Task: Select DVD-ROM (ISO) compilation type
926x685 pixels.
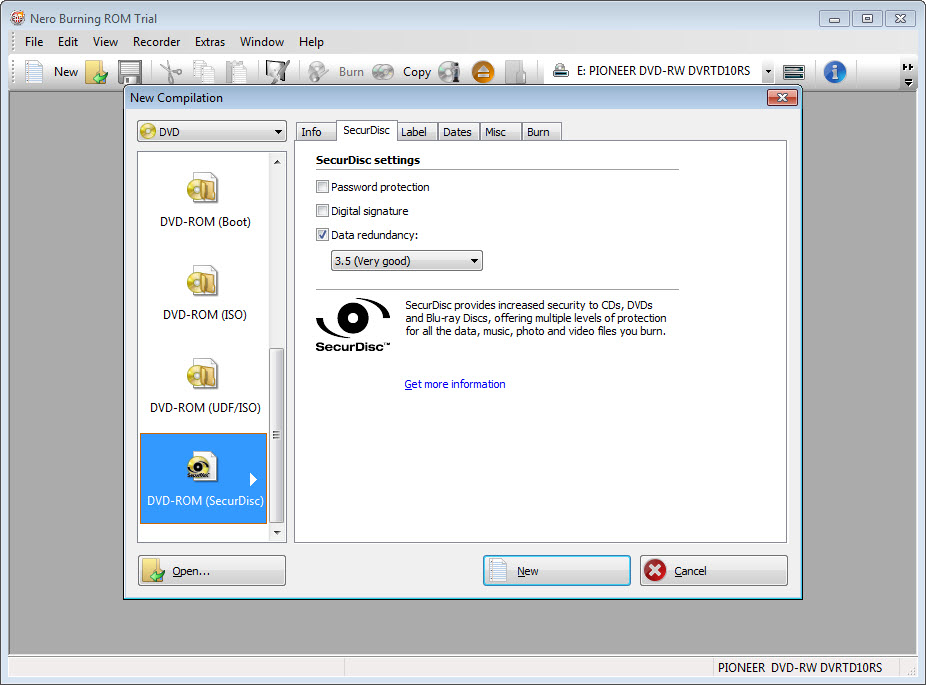Action: (203, 290)
